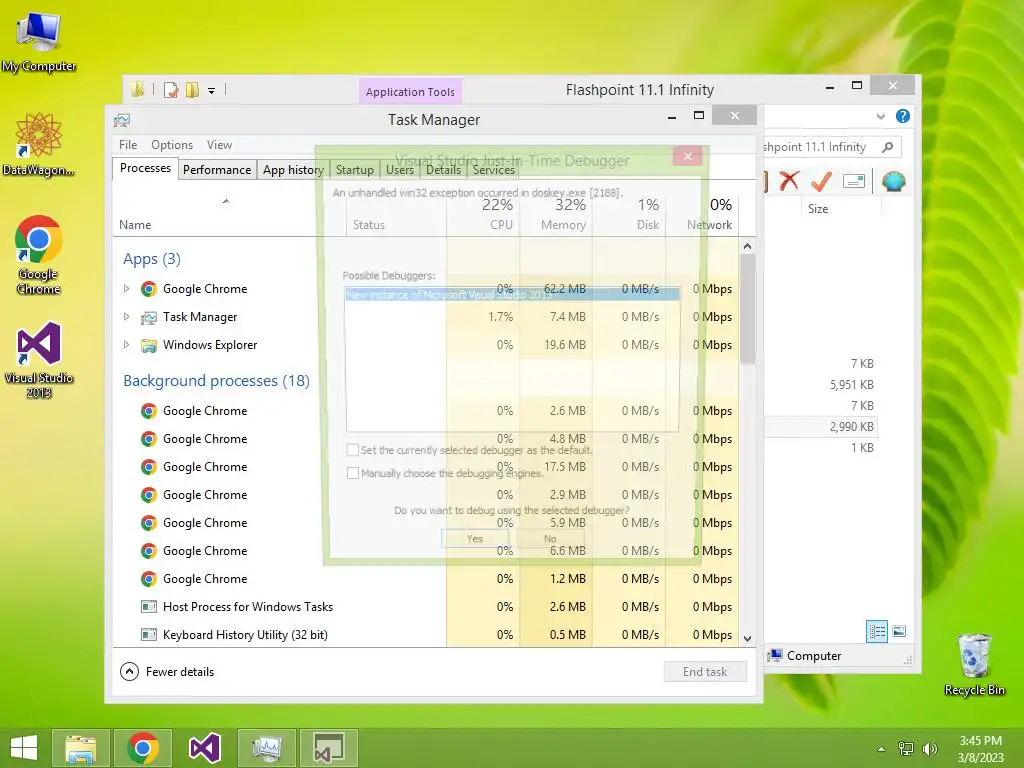Switch to the Performance tab
Image resolution: width=1024 pixels, height=768 pixels.
[x=217, y=170]
